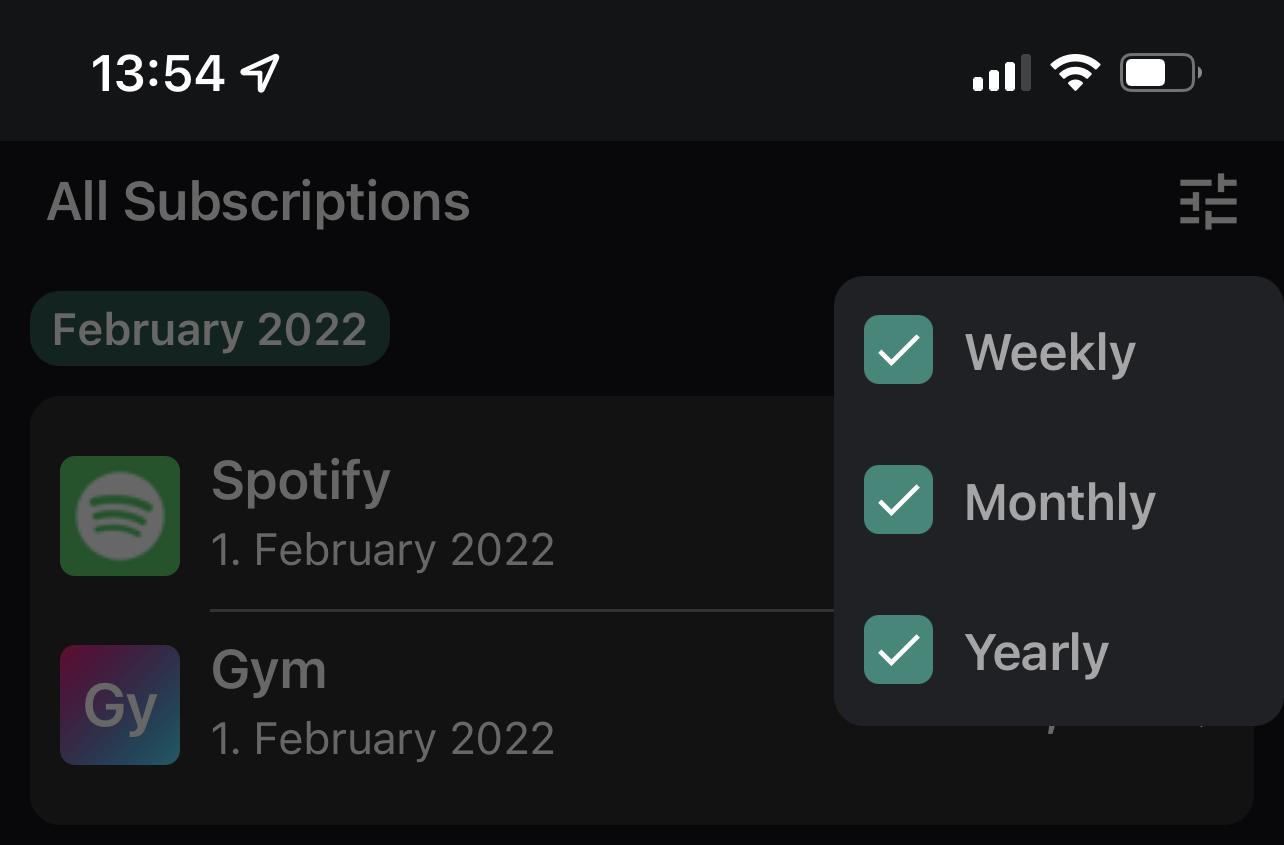Select the Monthly menu label
The image size is (1284, 845).
click(x=1060, y=502)
